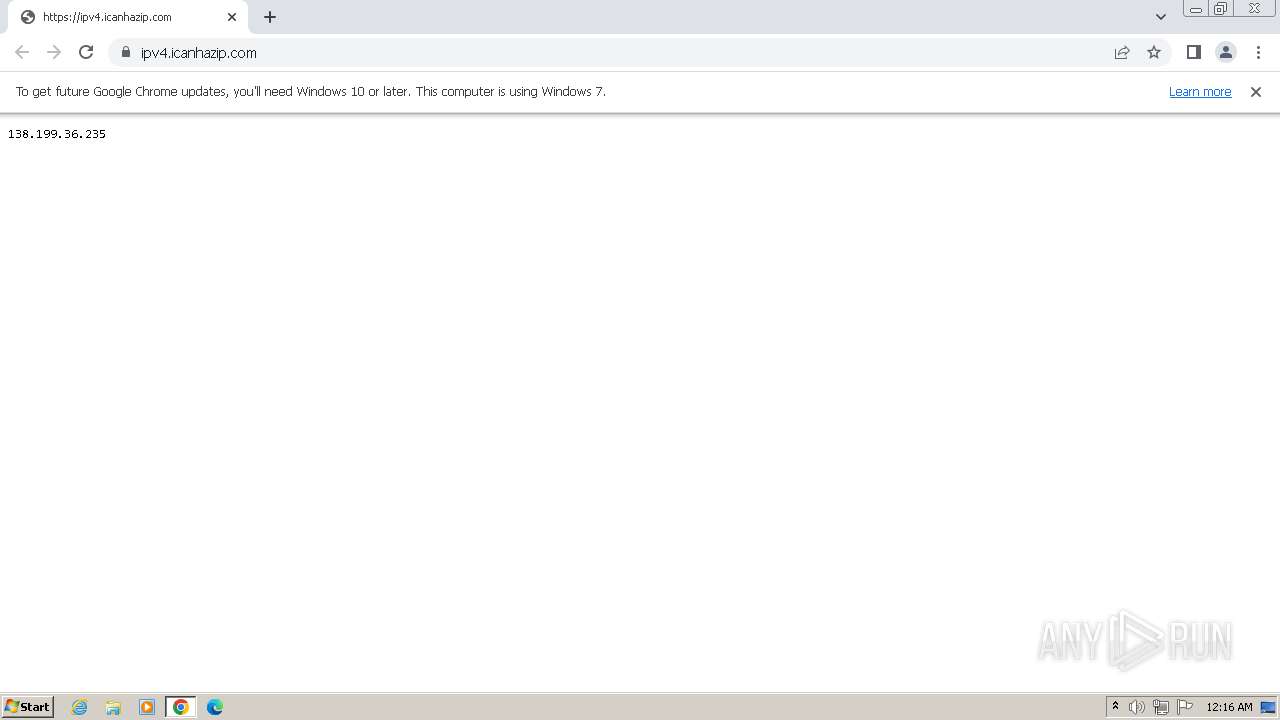This screenshot has width=1280, height=720.
Task: Select the ipv4.icanhazip.com tab
Action: (x=128, y=17)
